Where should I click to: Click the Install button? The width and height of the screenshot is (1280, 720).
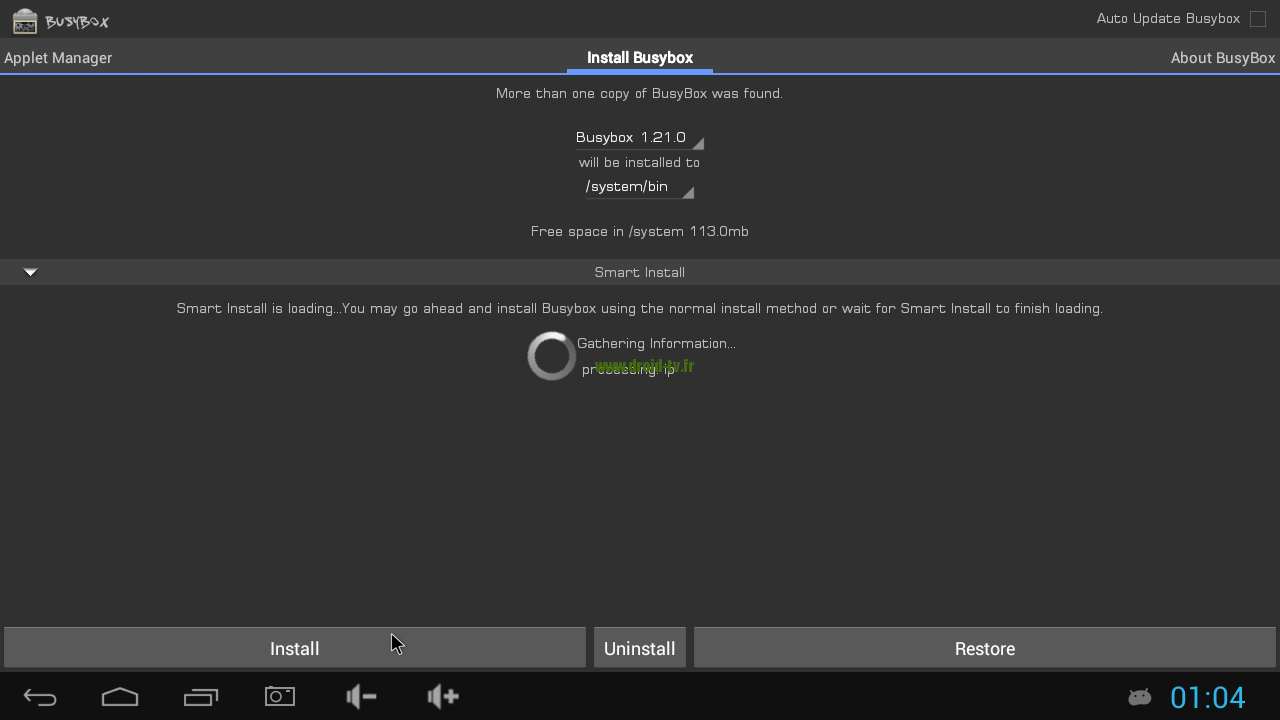(295, 648)
